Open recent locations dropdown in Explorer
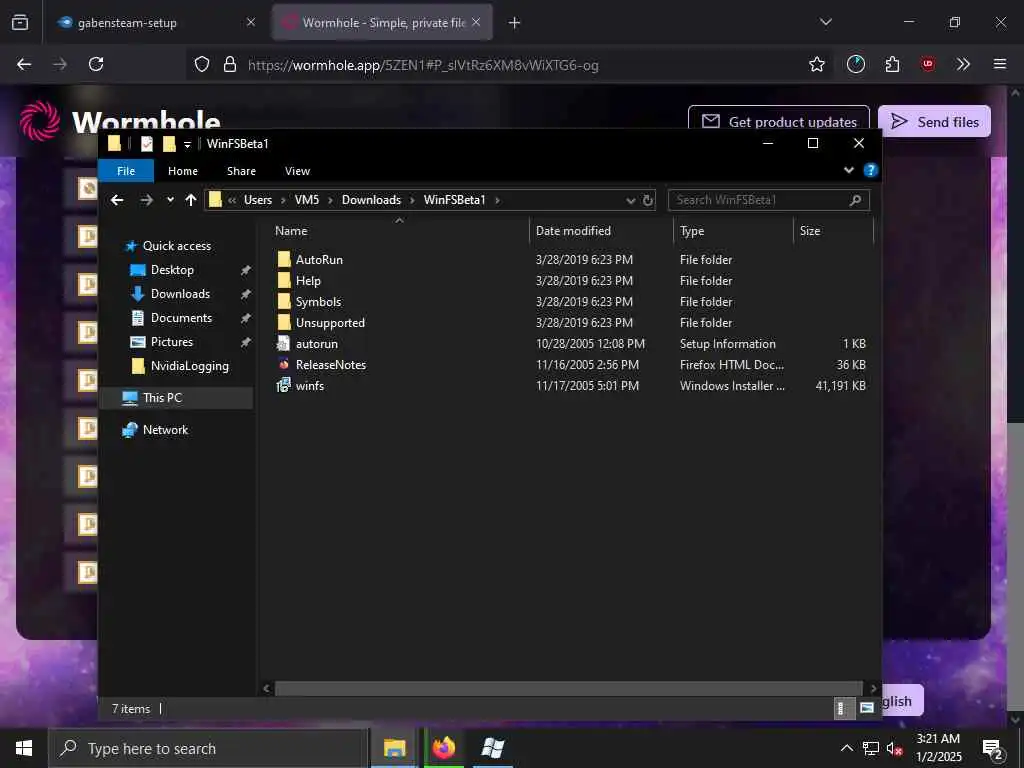1024x768 pixels. coord(170,200)
